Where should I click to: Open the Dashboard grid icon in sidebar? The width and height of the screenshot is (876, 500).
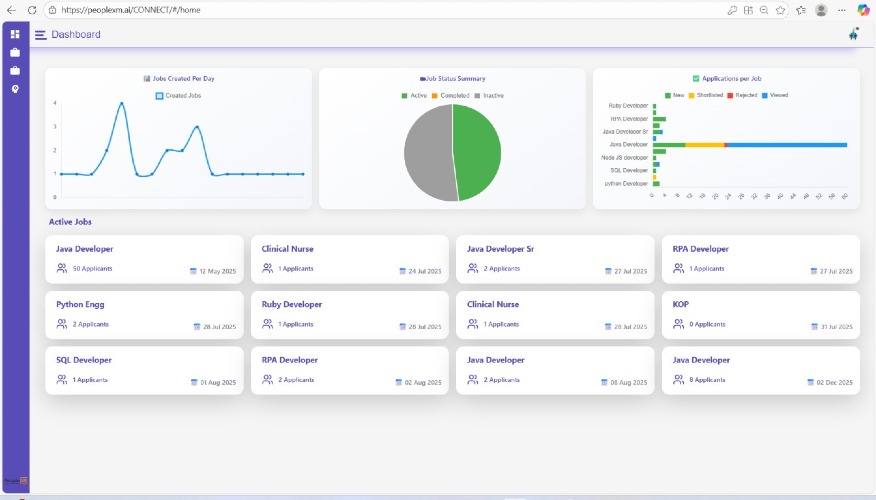pyautogui.click(x=15, y=34)
